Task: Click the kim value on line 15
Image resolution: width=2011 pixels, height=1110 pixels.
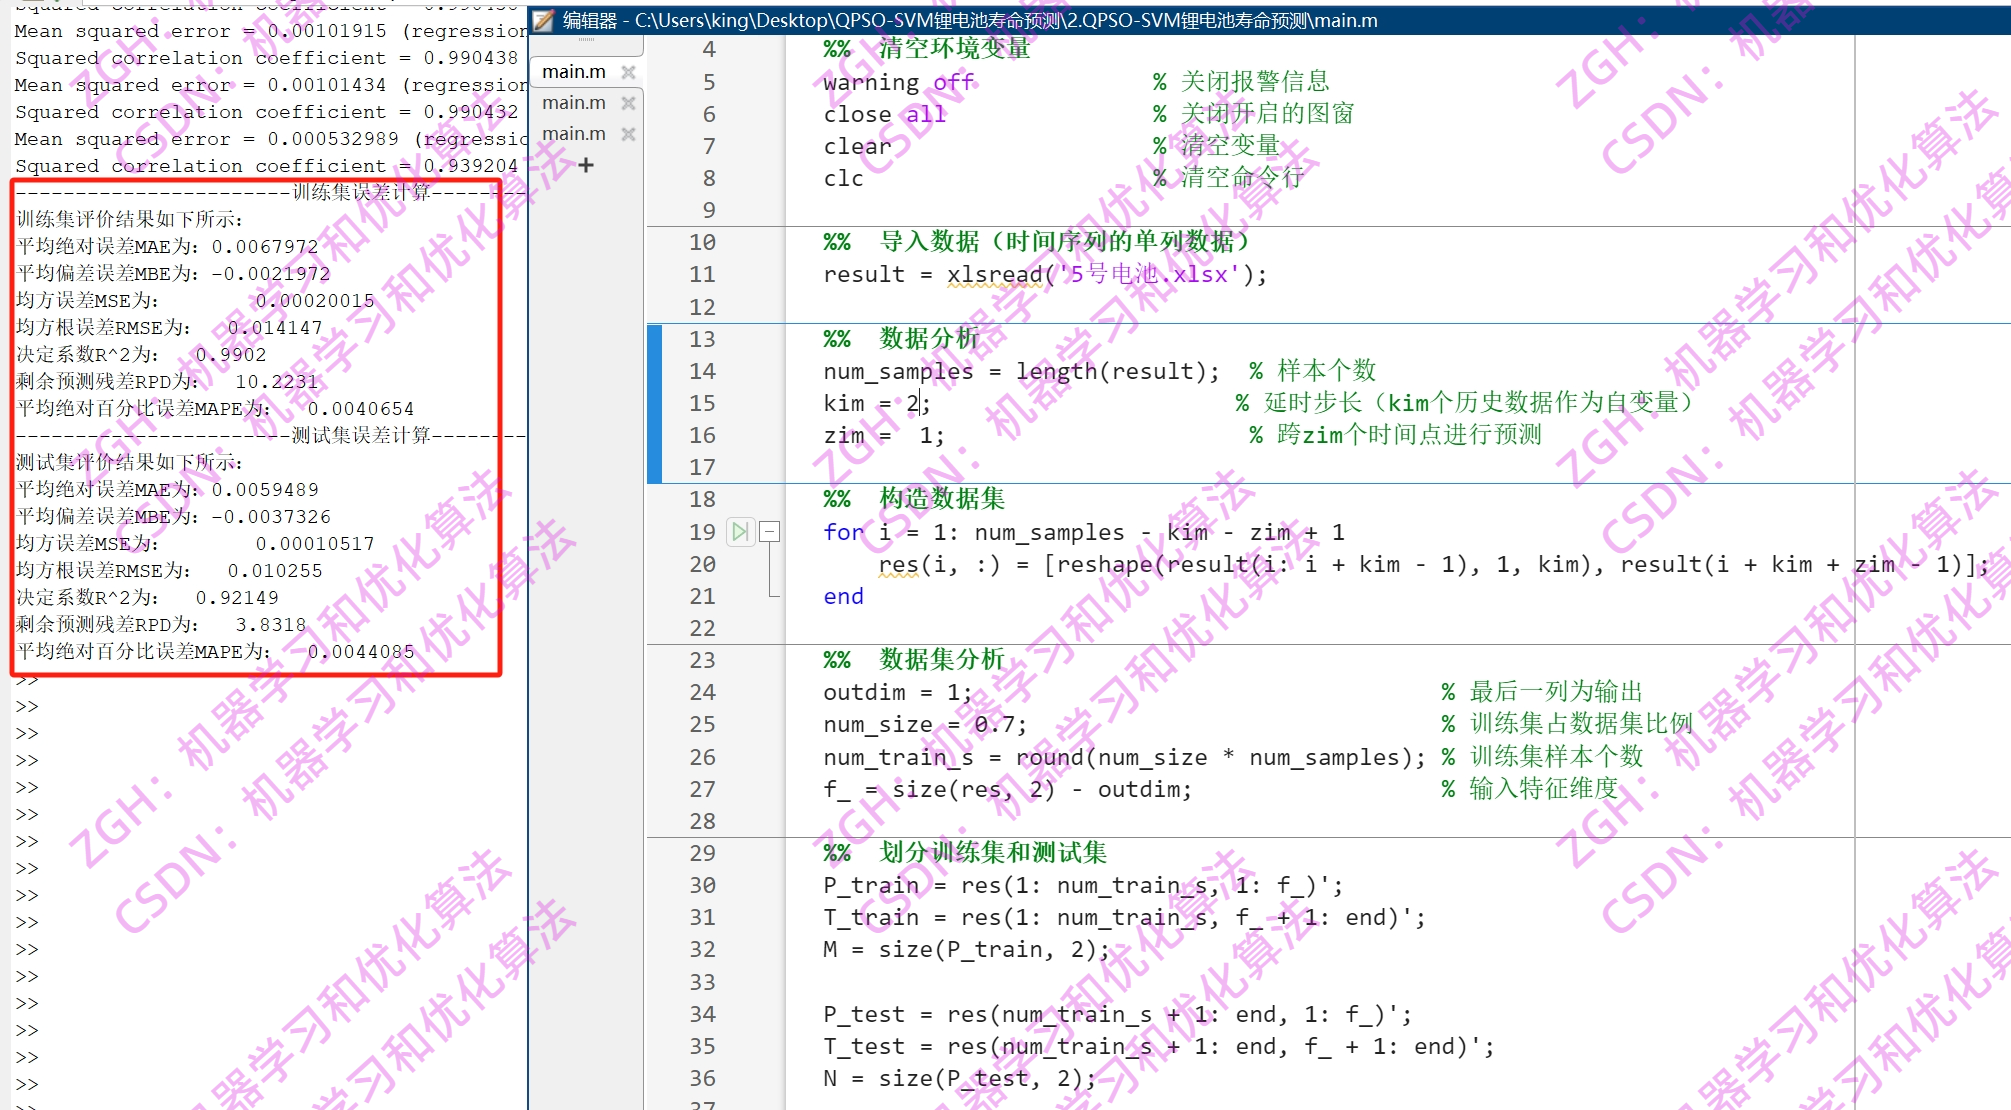Action: click(911, 403)
